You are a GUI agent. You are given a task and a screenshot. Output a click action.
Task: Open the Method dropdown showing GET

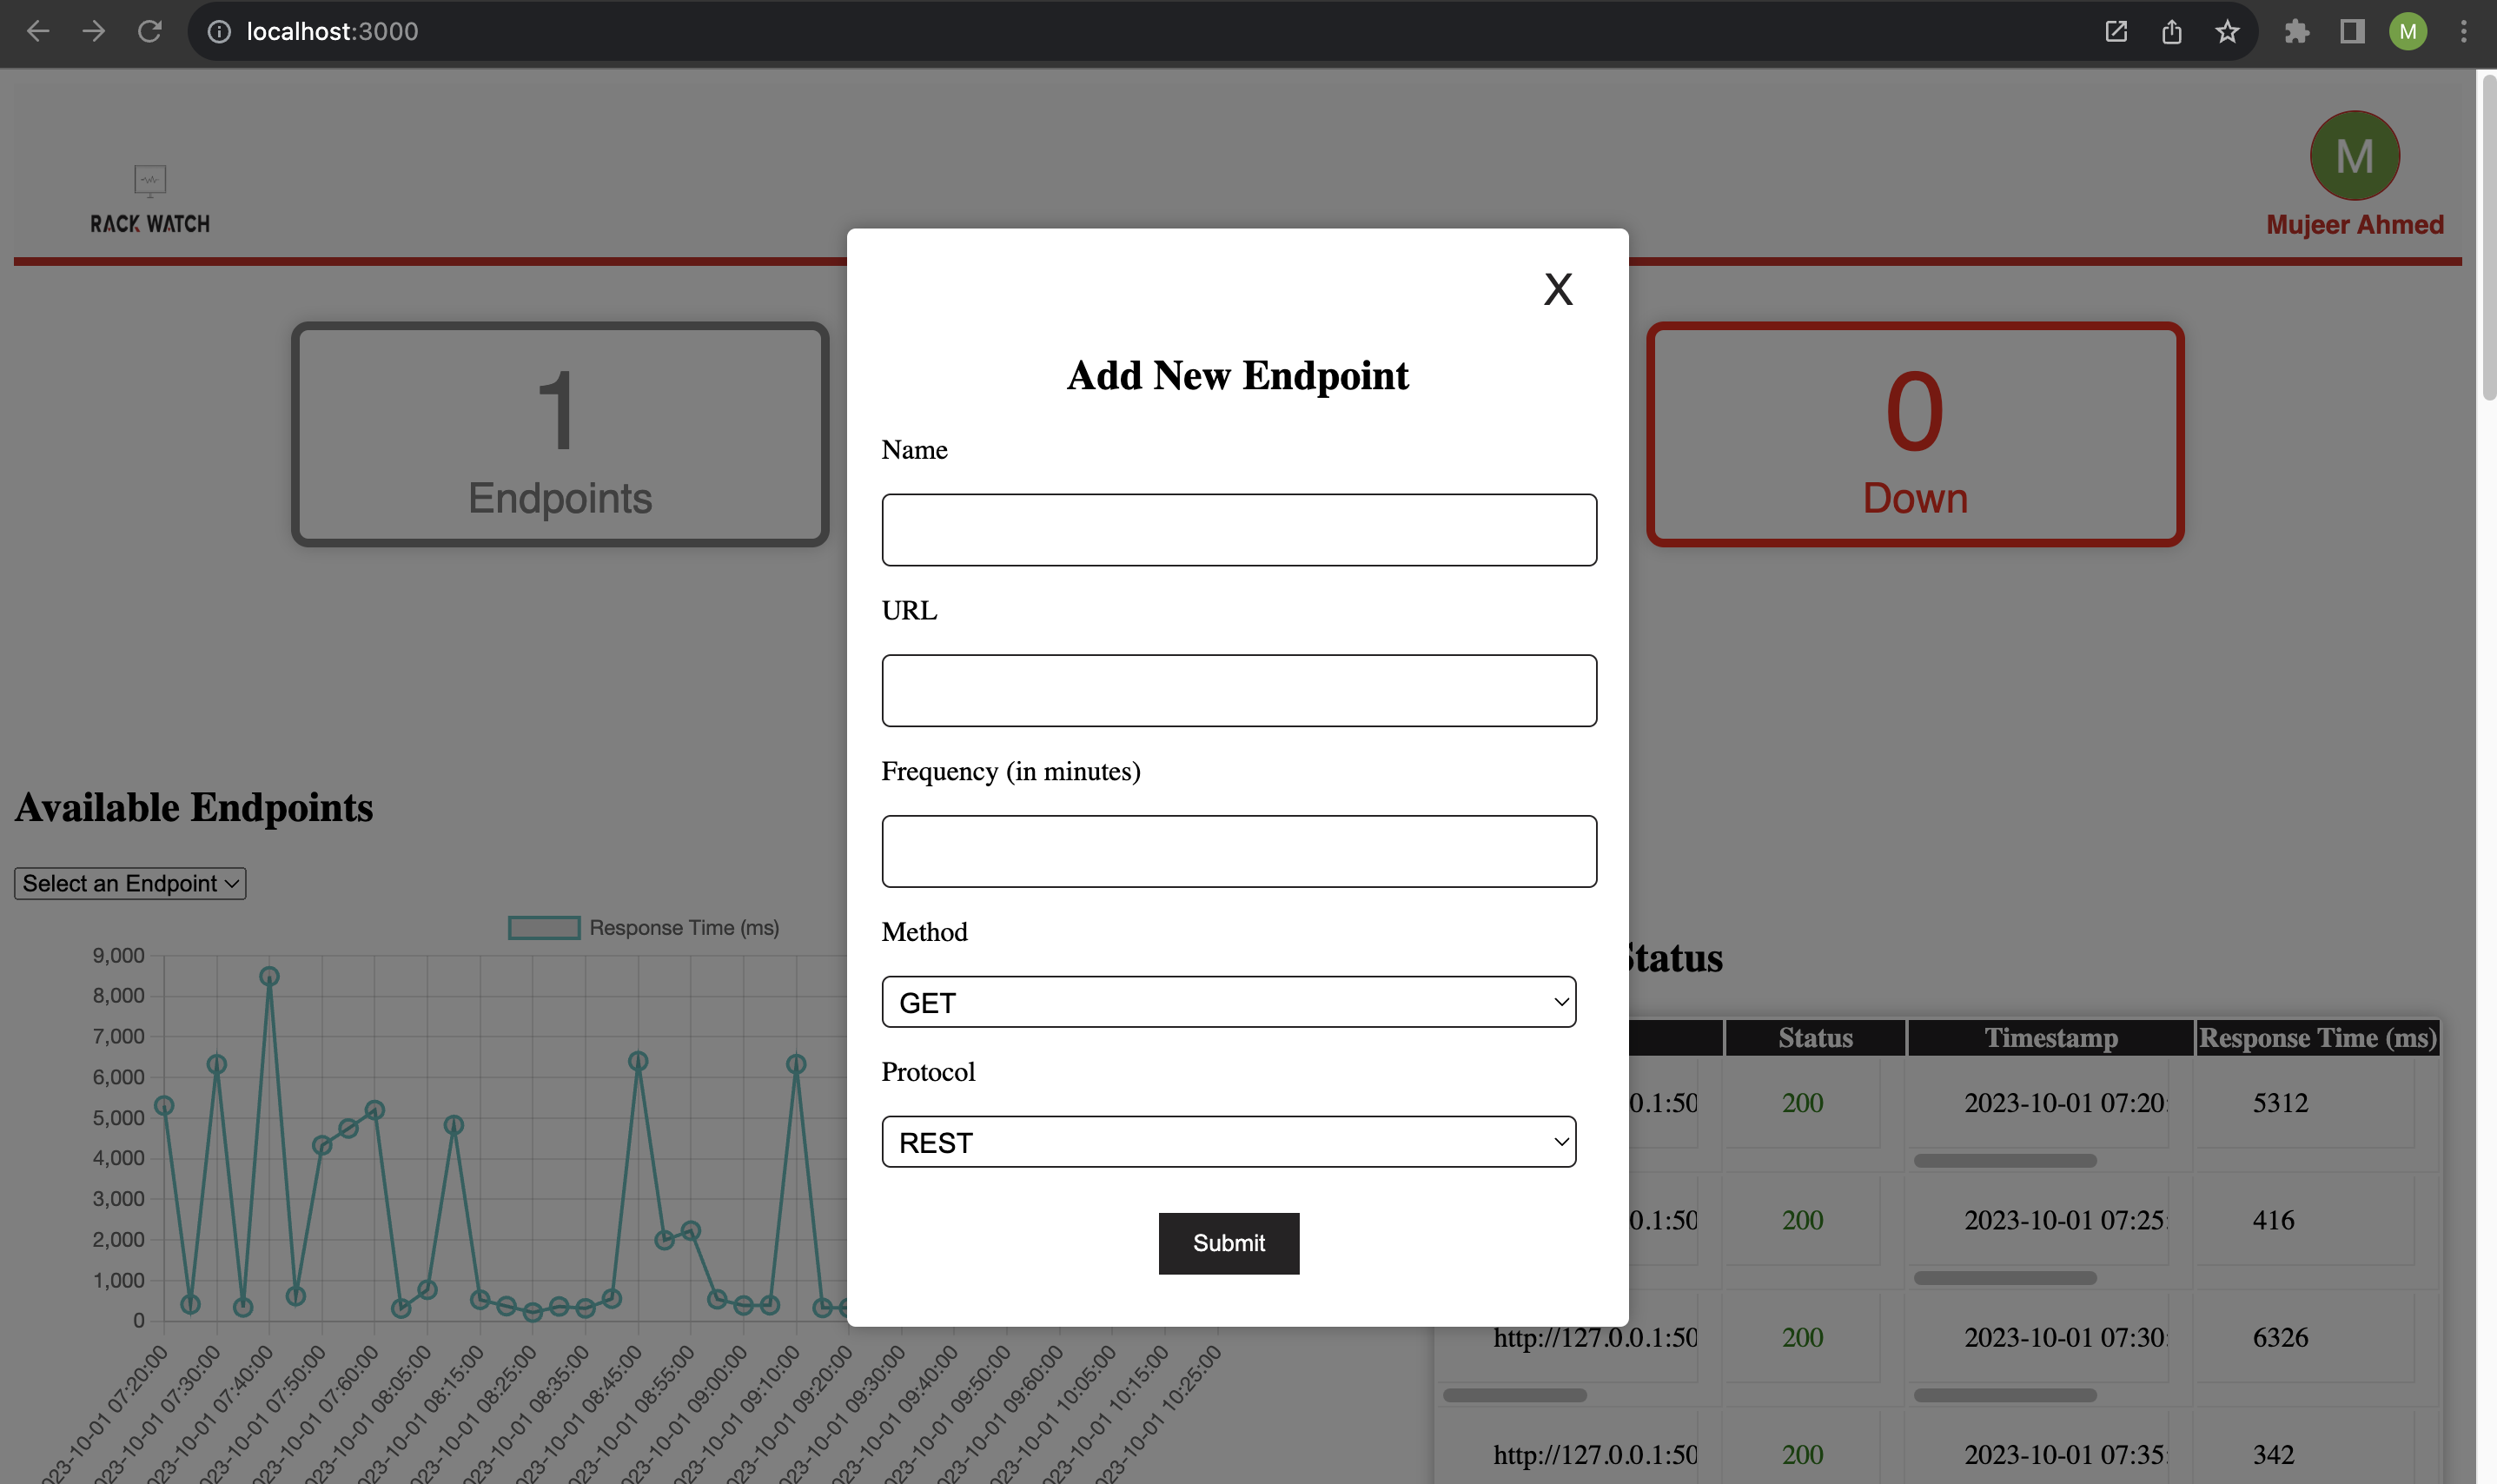[1228, 1002]
